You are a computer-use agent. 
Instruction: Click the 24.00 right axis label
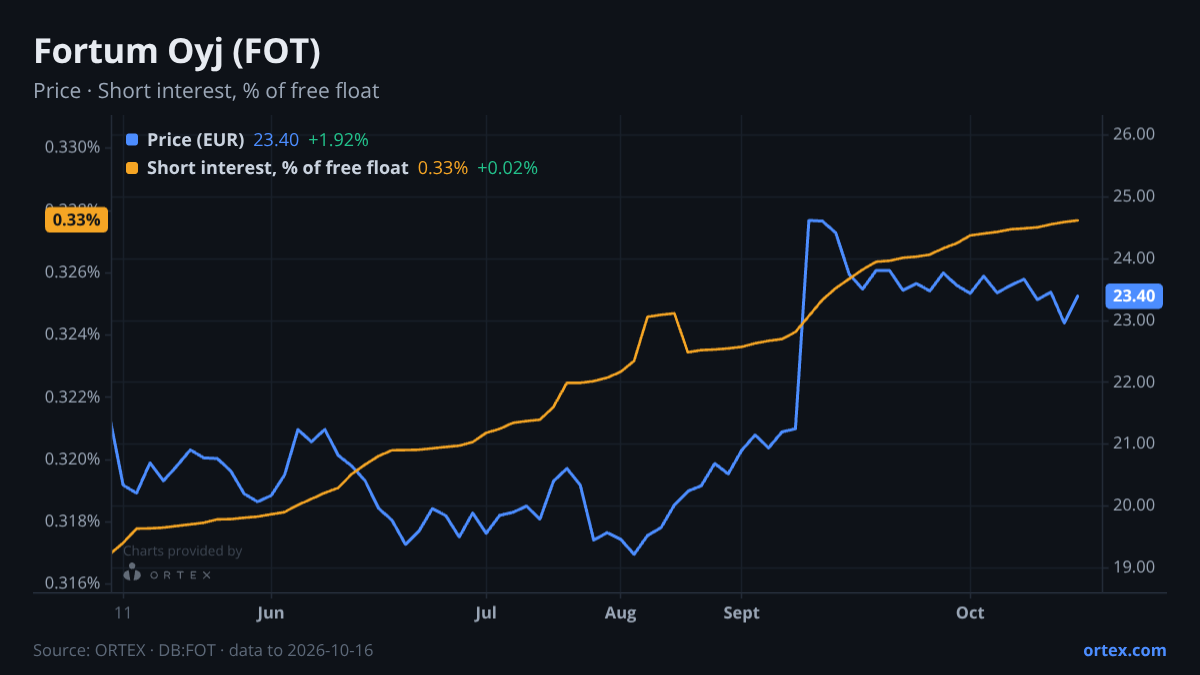(x=1134, y=258)
